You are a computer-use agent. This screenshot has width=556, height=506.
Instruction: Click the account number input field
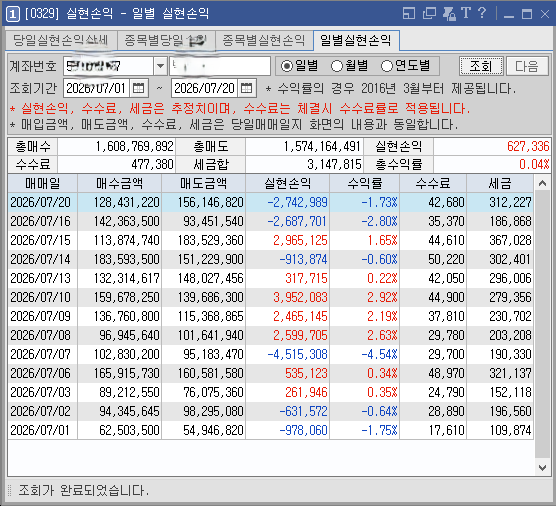(x=109, y=66)
